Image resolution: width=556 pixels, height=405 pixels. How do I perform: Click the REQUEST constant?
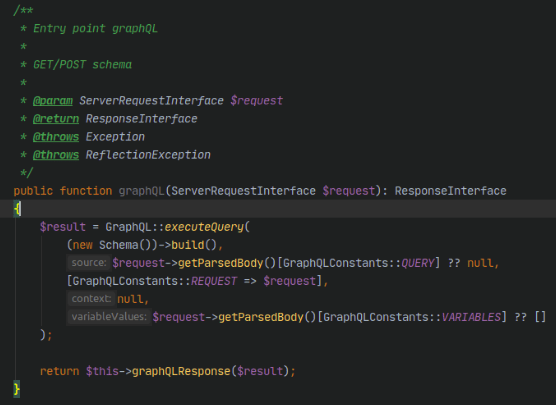214,281
